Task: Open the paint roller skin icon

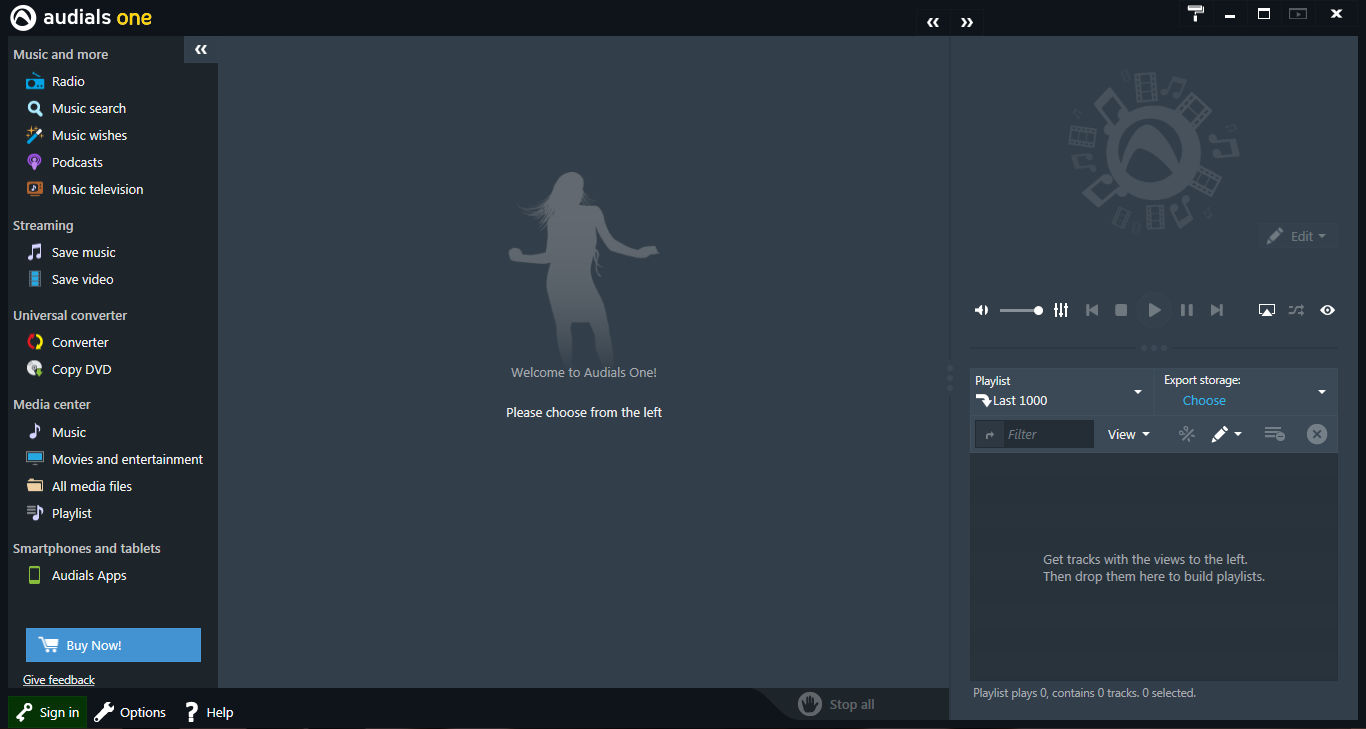Action: 1196,14
